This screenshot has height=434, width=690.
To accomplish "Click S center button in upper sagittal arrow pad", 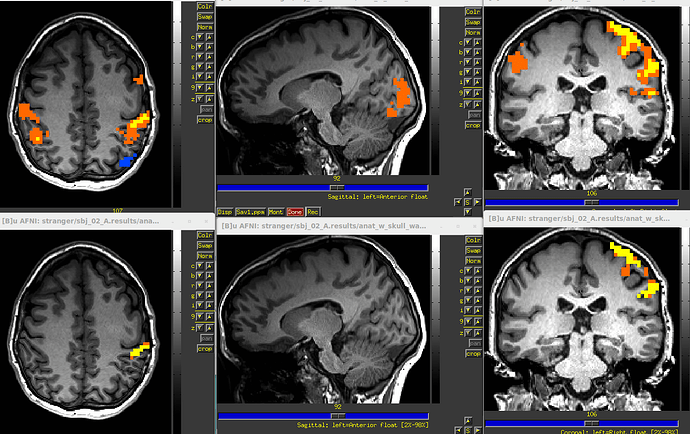I will coord(468,202).
